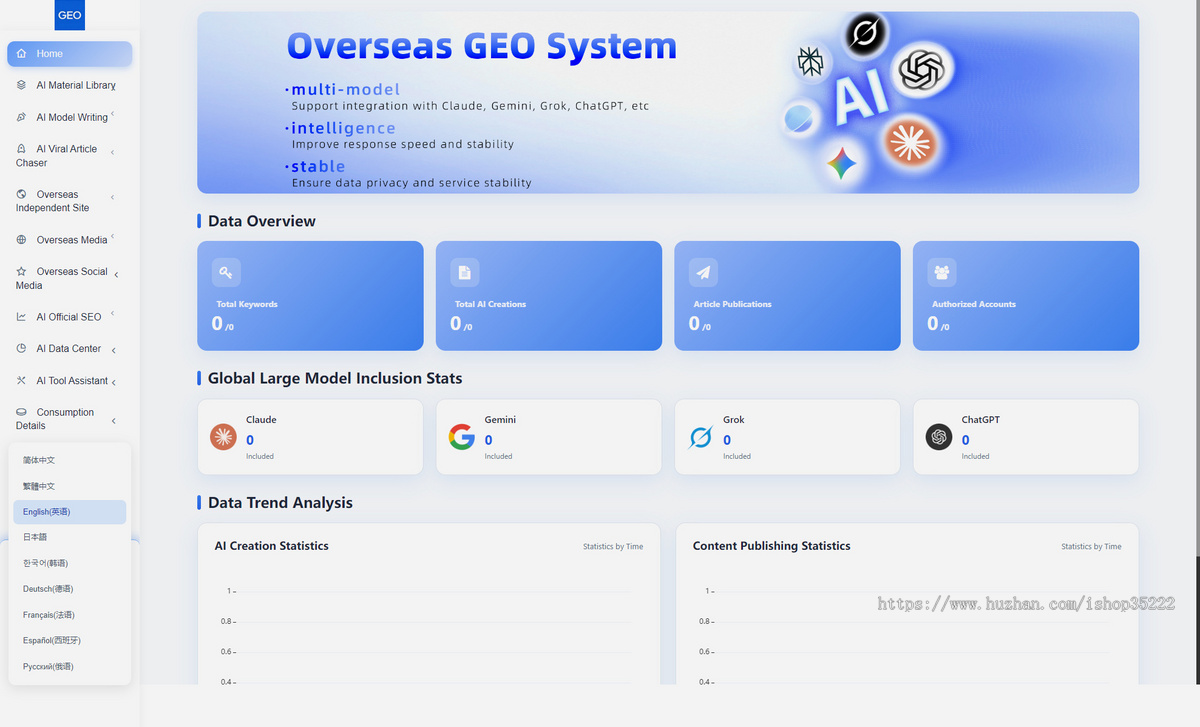Click the black Grok bubble in banner
The width and height of the screenshot is (1200, 727).
(x=866, y=34)
